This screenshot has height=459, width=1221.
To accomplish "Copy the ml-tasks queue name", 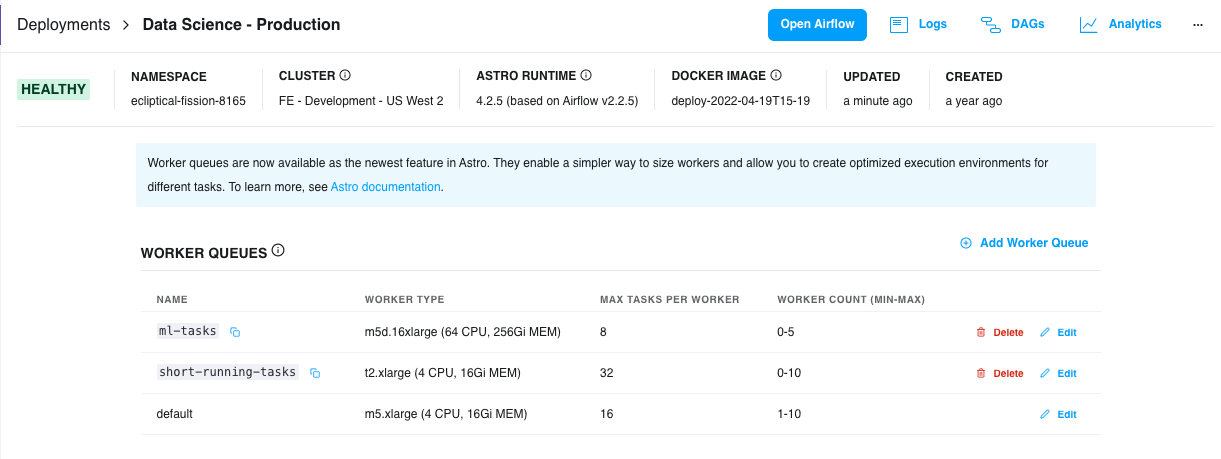I will [x=236, y=332].
